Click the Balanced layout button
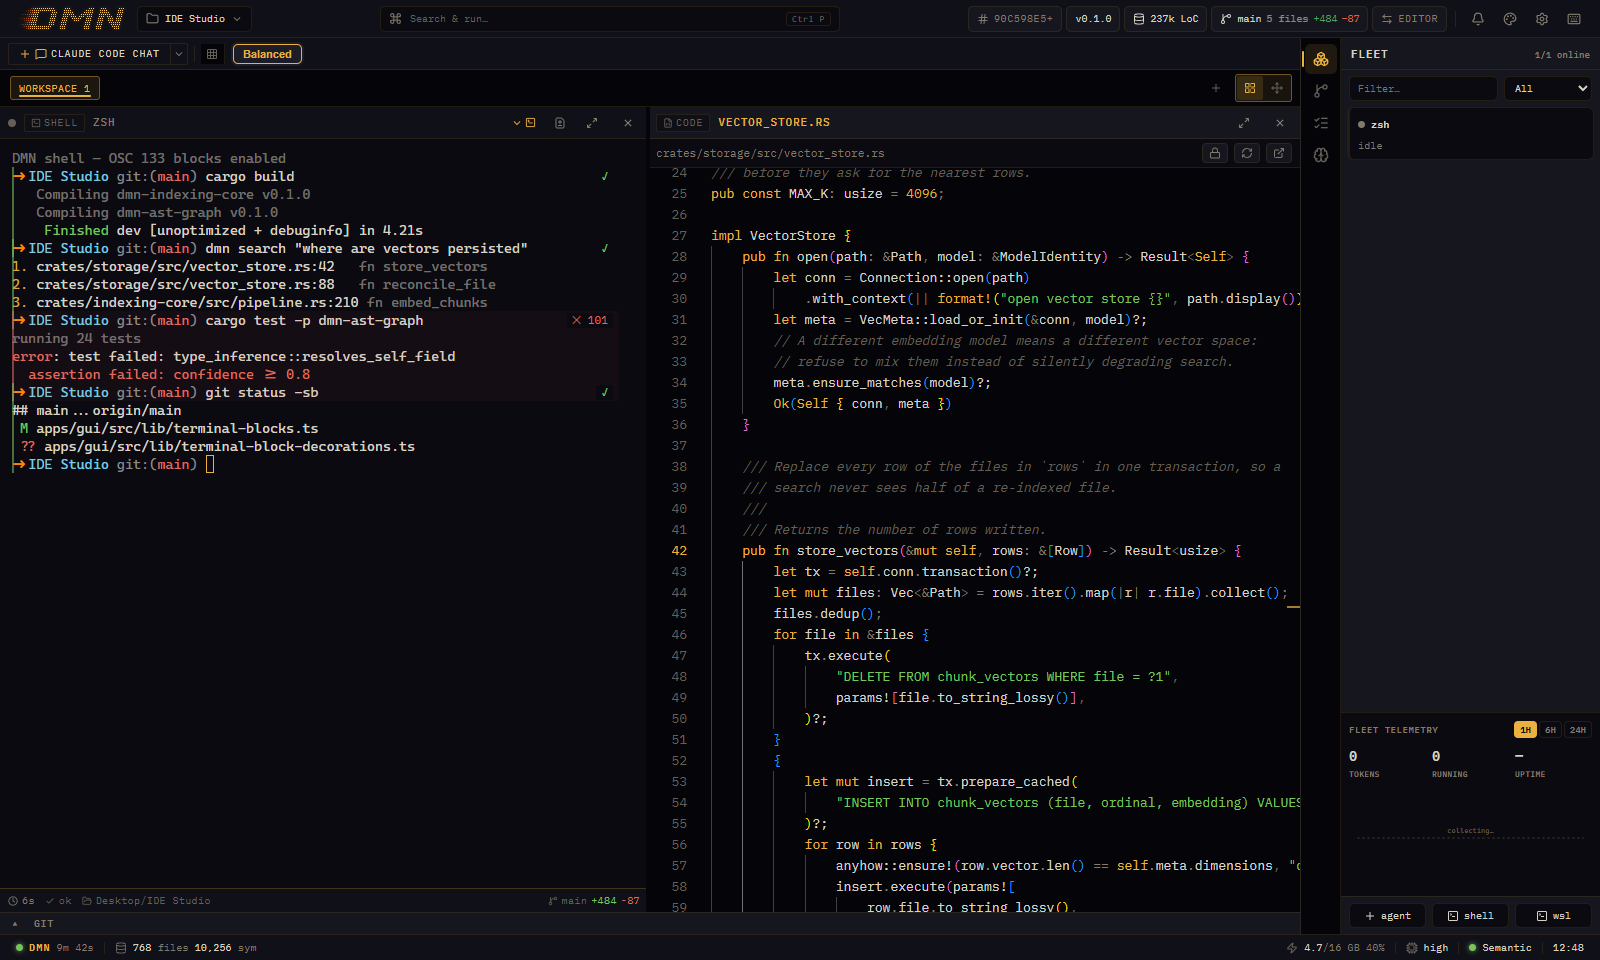The width and height of the screenshot is (1600, 960). click(x=267, y=54)
